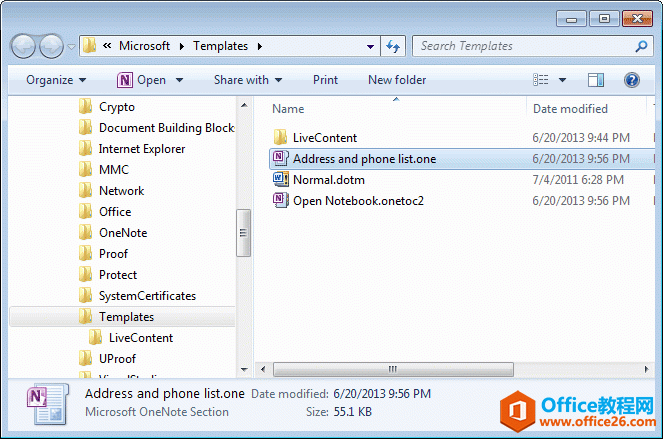
Task: Click the Change your view icon
Action: click(541, 80)
